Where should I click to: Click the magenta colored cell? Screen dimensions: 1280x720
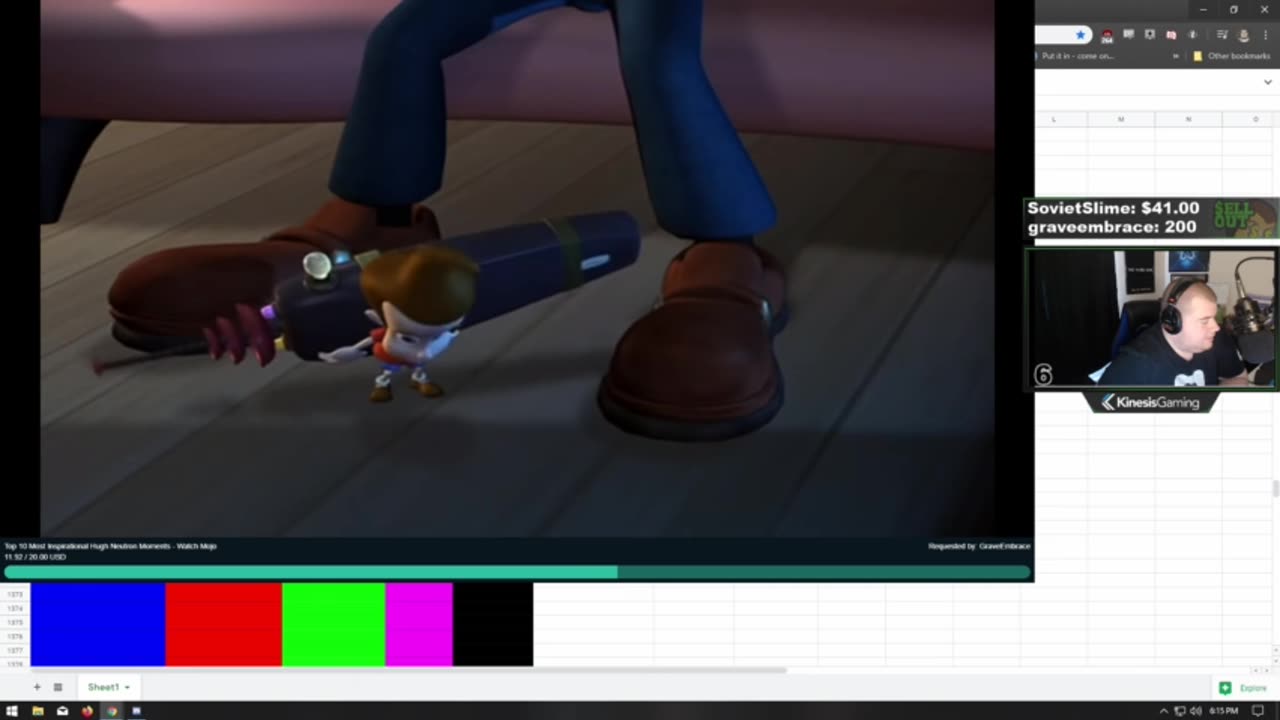[x=419, y=624]
